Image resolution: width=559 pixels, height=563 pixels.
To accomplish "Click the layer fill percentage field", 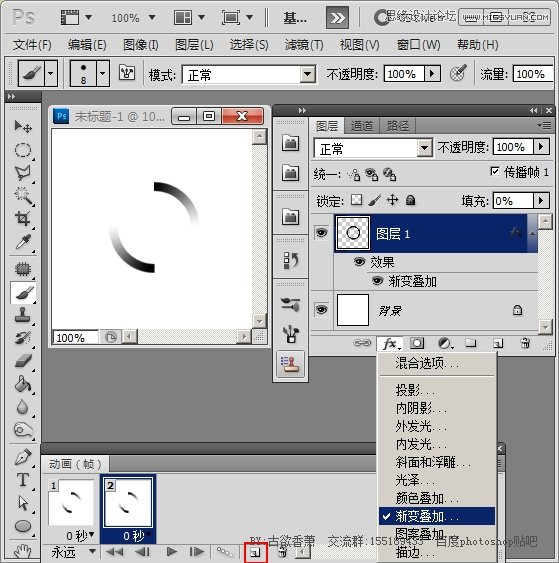I will click(x=513, y=200).
